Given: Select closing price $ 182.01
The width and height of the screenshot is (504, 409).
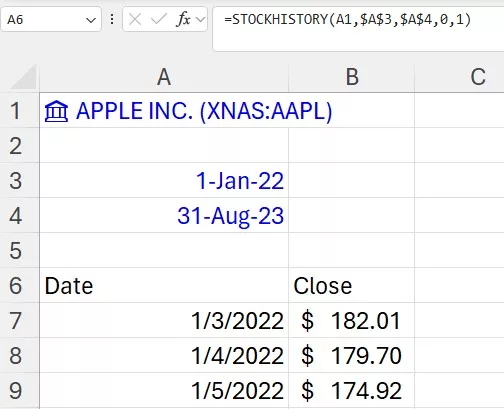Looking at the screenshot, I should [352, 320].
